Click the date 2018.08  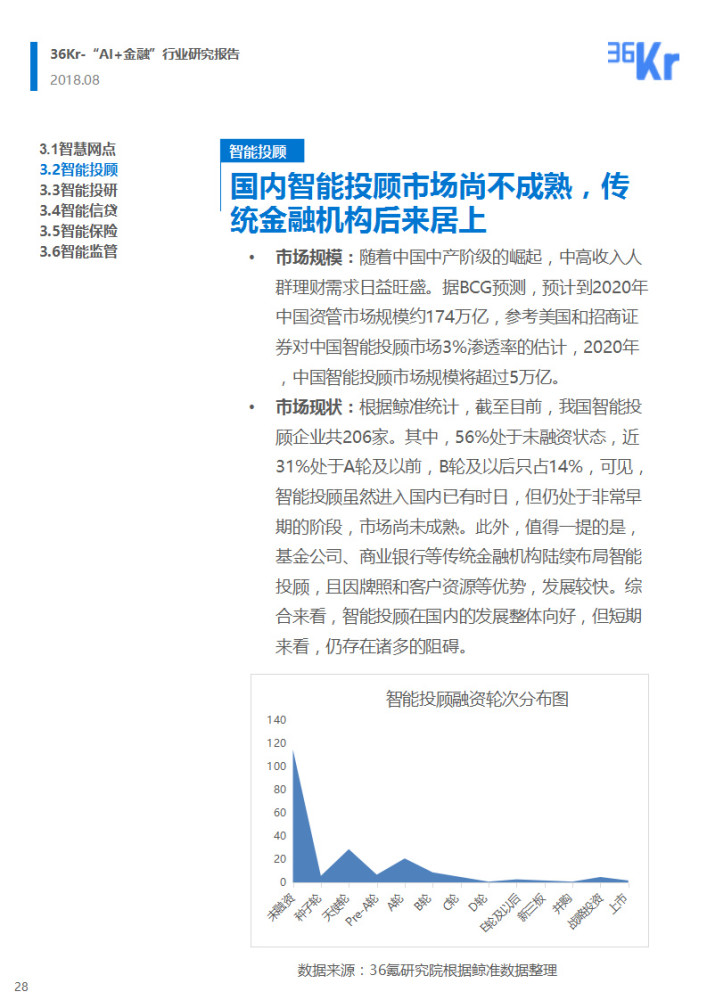point(75,80)
